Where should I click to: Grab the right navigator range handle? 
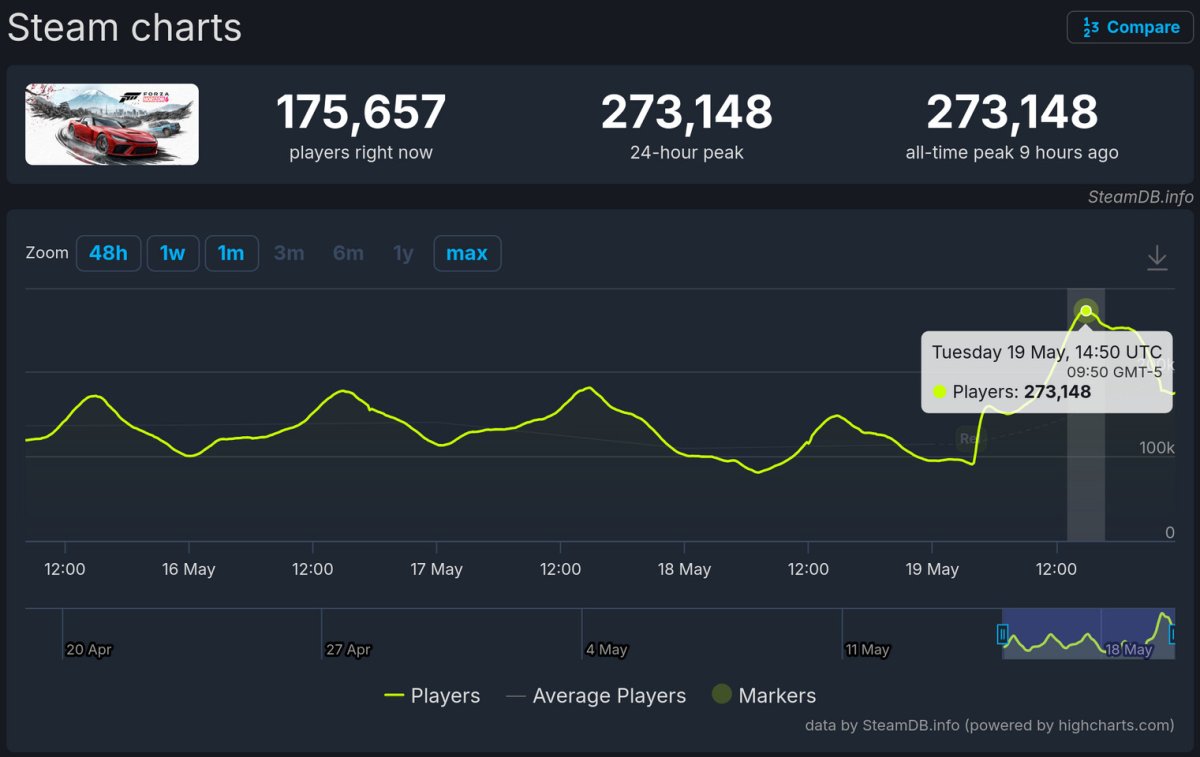(x=1173, y=634)
